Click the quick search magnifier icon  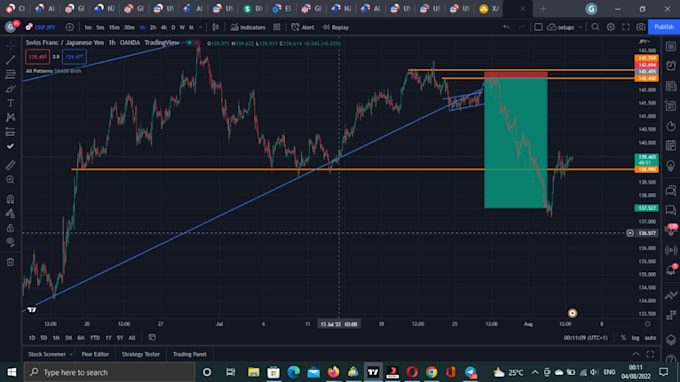595,27
